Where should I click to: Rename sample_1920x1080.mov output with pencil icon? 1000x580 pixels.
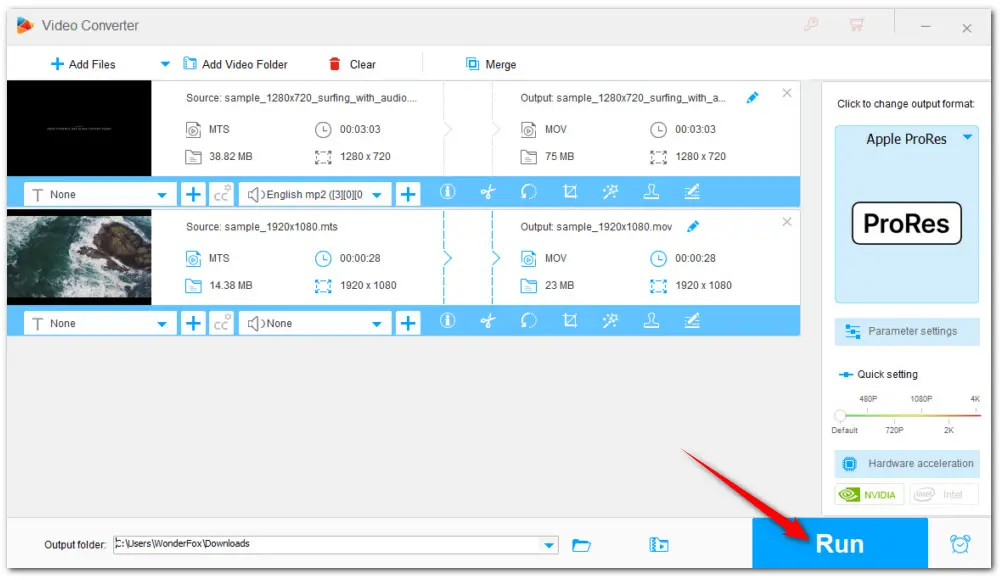(693, 227)
